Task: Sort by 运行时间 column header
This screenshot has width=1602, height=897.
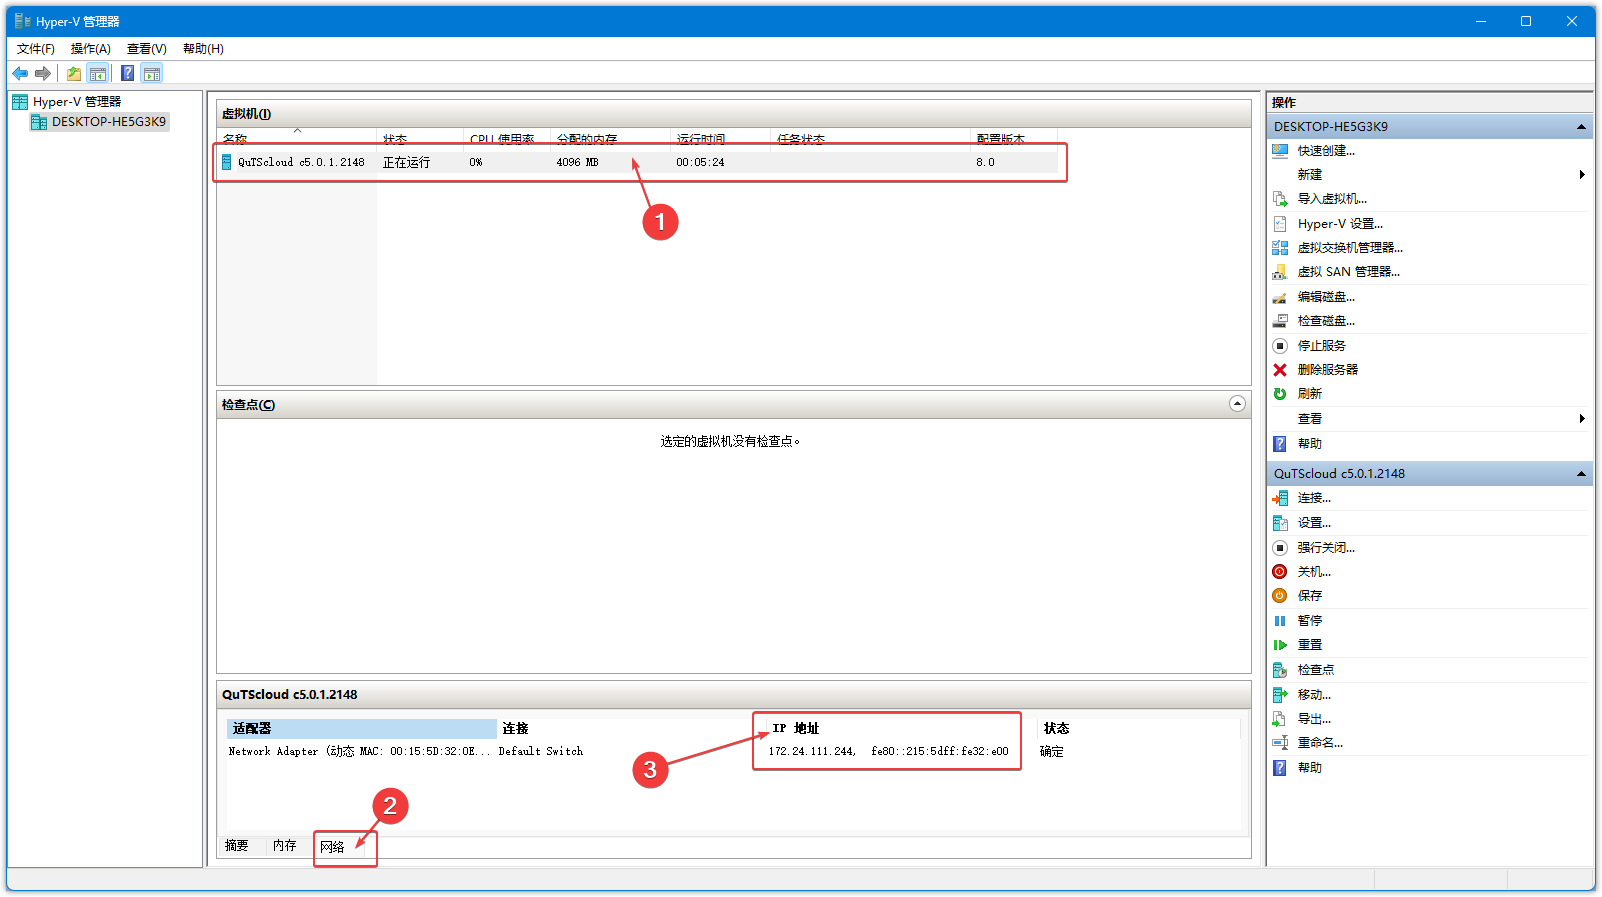Action: tap(720, 139)
